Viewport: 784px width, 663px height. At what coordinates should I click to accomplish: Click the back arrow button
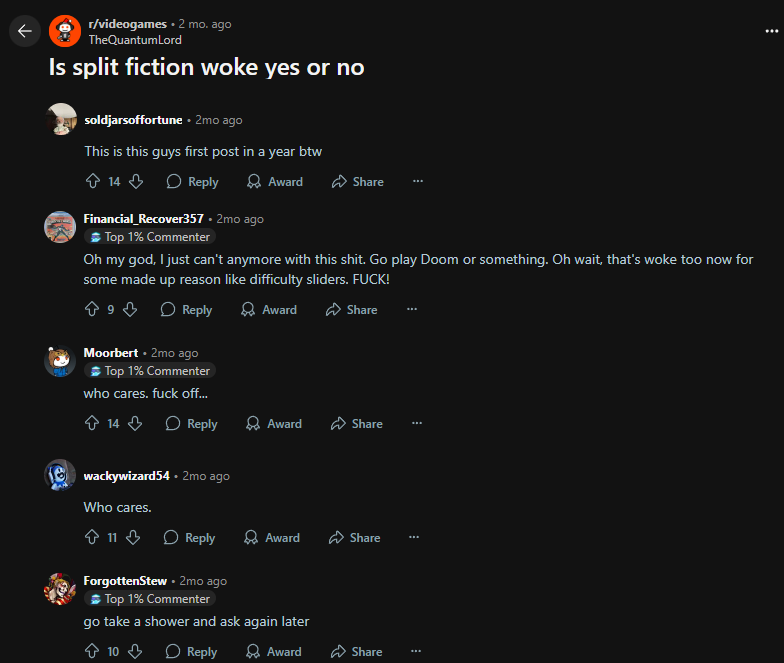click(24, 31)
